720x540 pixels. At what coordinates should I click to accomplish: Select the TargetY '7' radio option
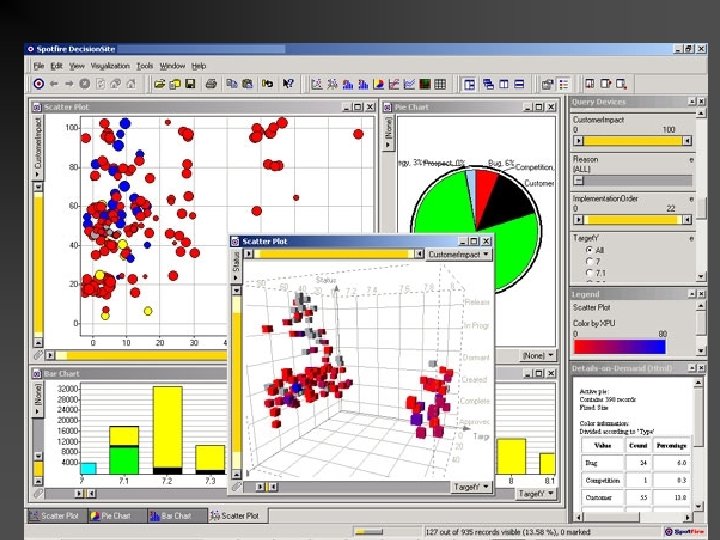589,261
